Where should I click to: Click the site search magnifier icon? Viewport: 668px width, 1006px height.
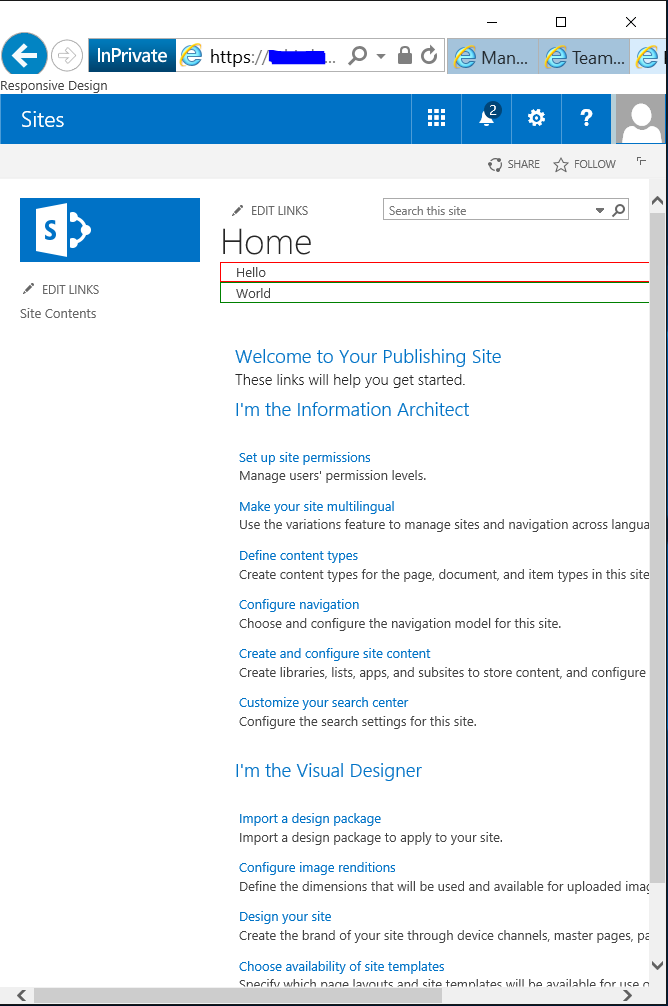coord(619,210)
